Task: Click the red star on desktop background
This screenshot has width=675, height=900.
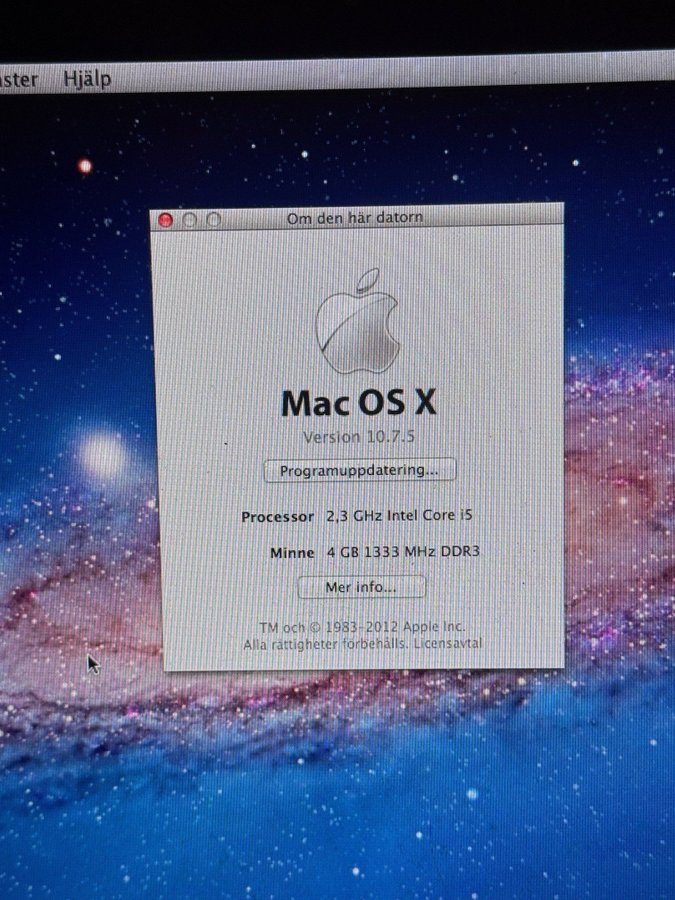Action: (85, 166)
